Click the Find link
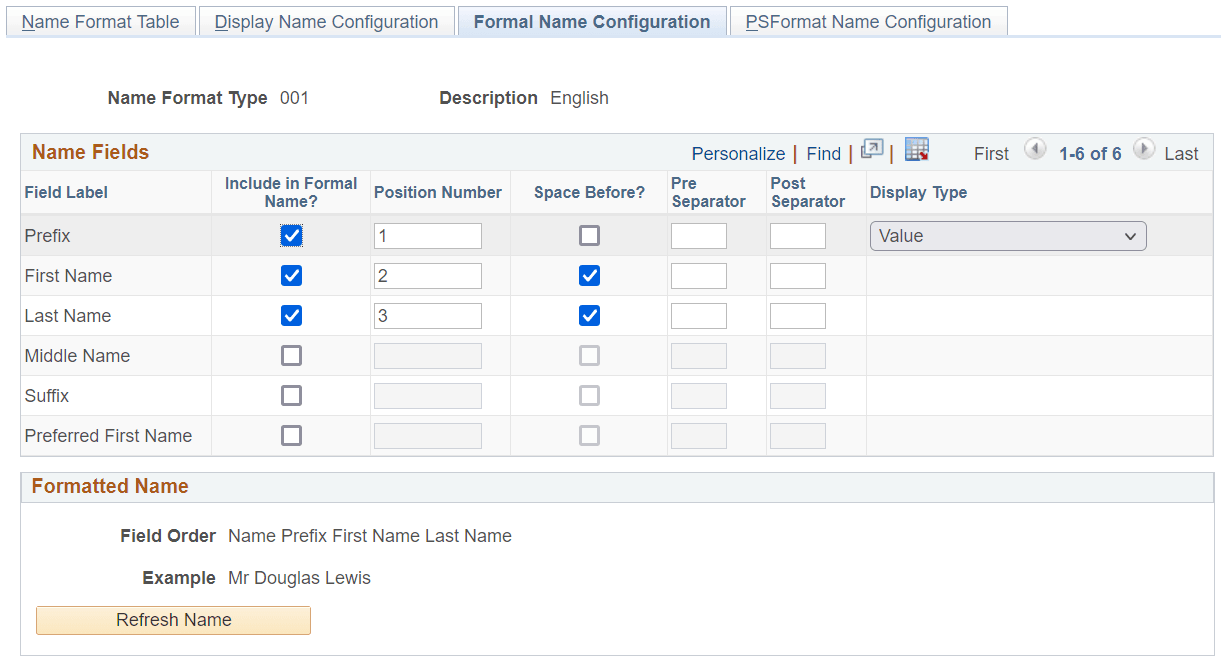The width and height of the screenshot is (1224, 663). pyautogui.click(x=823, y=153)
